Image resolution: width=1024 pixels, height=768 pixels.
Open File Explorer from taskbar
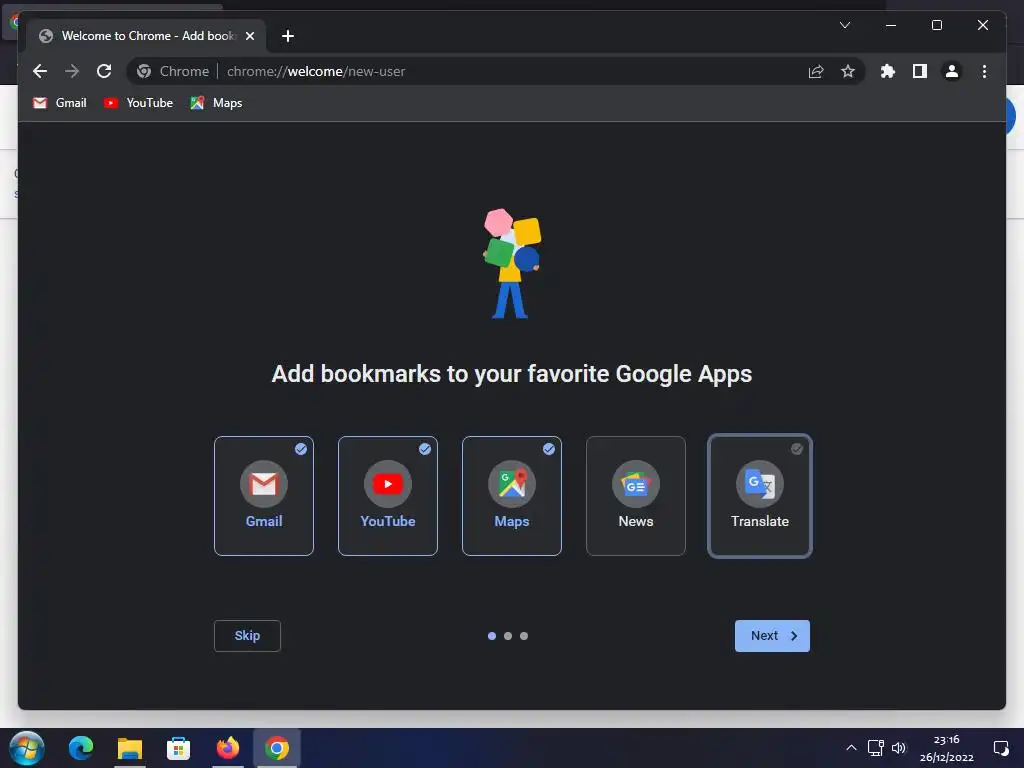130,748
